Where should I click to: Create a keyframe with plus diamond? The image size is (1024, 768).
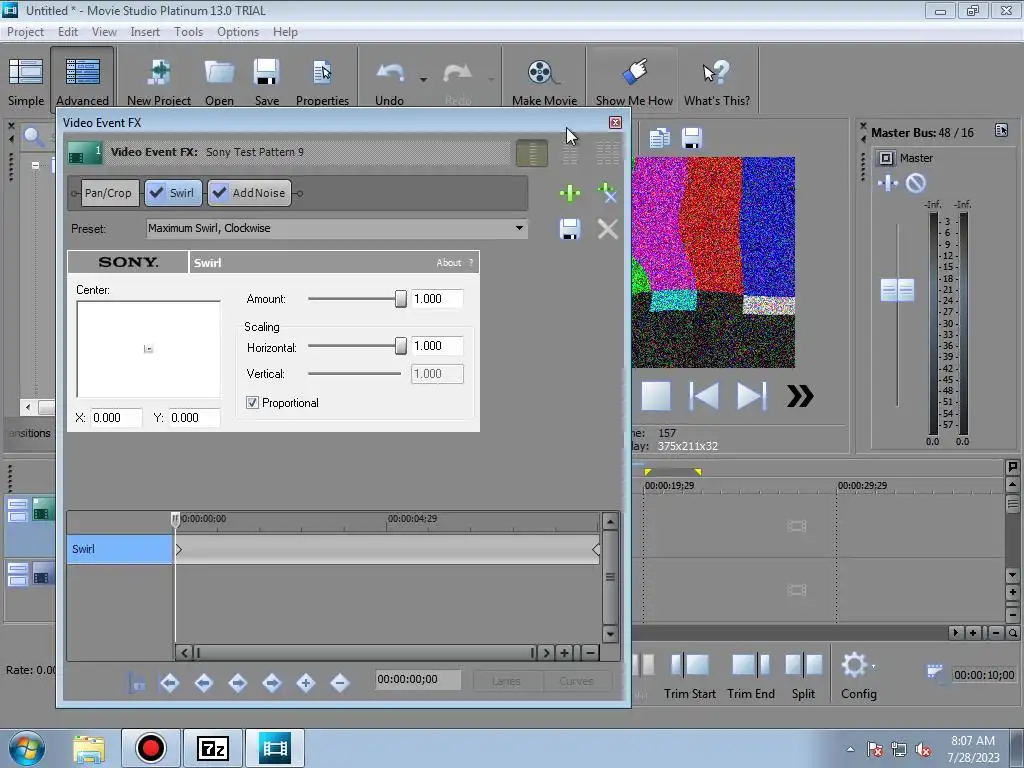[x=306, y=683]
